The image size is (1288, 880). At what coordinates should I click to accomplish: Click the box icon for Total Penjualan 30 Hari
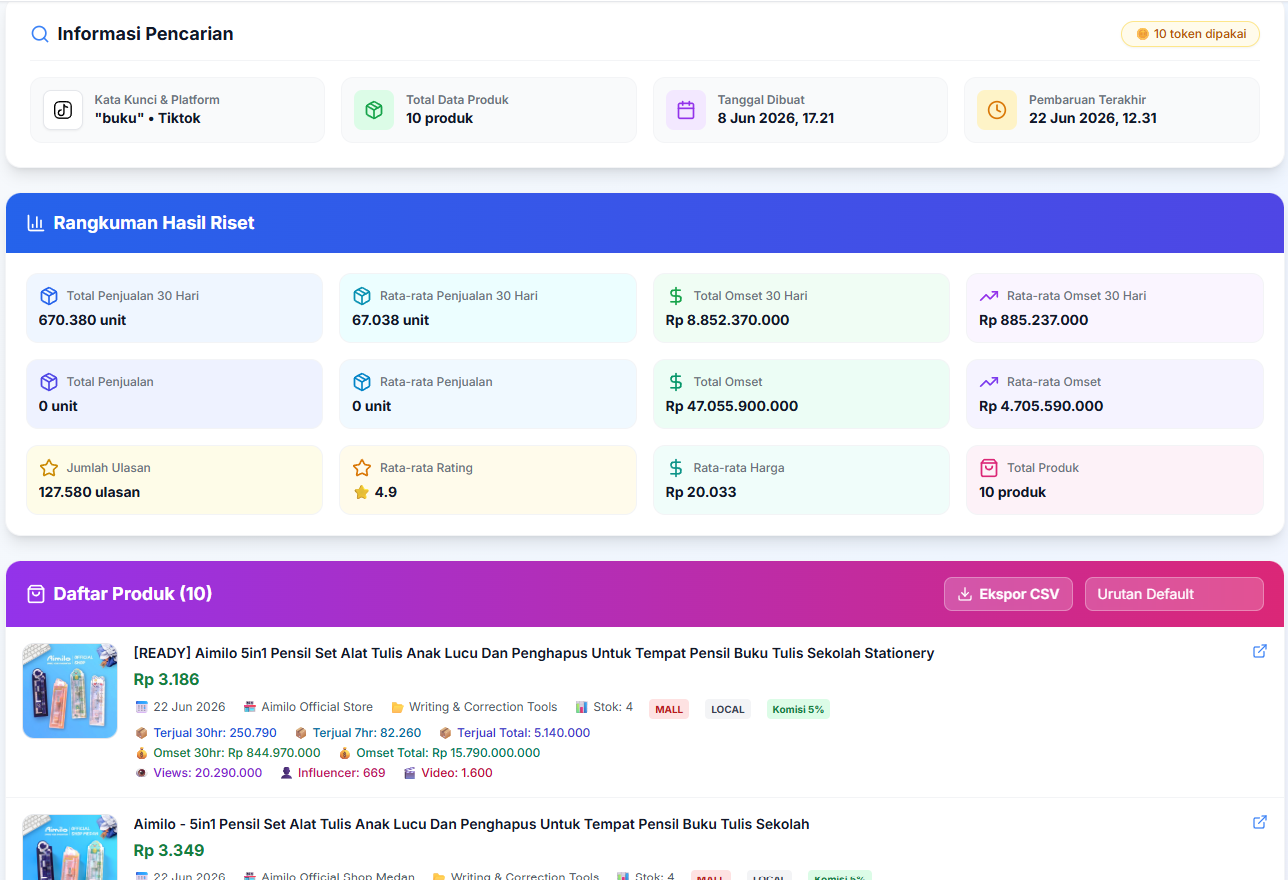(49, 296)
